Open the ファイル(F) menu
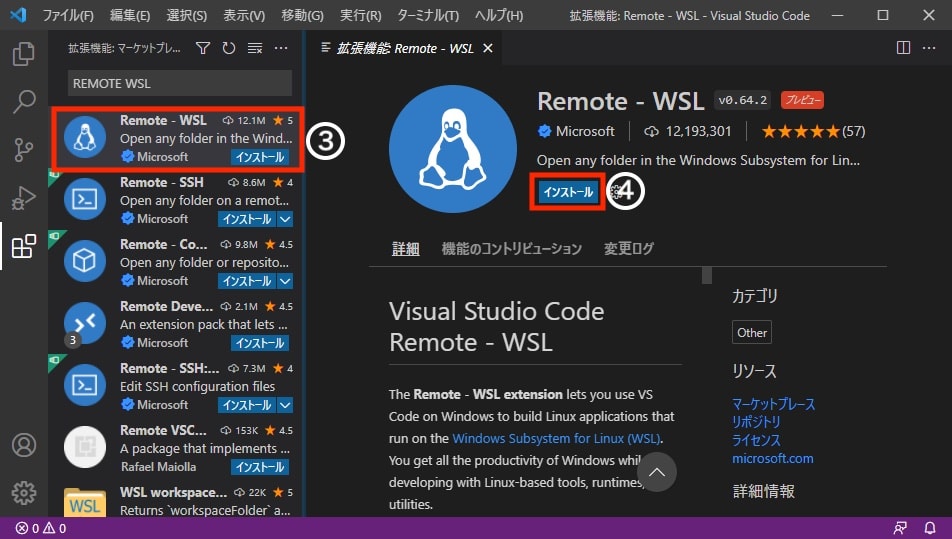Image resolution: width=952 pixels, height=539 pixels. (x=68, y=15)
